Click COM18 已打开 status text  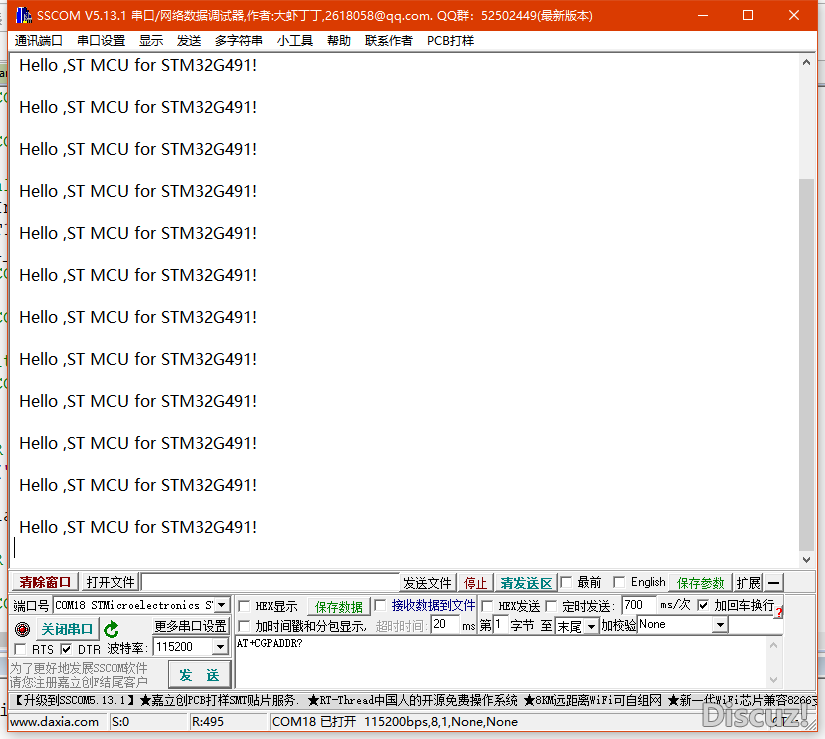click(x=314, y=722)
